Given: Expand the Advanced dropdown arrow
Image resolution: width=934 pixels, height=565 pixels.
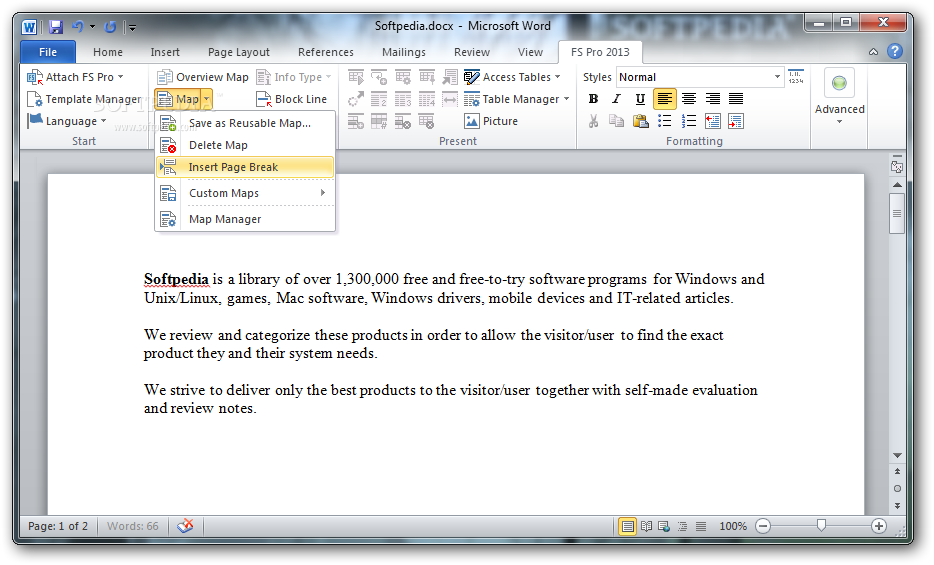Looking at the screenshot, I should (x=839, y=122).
